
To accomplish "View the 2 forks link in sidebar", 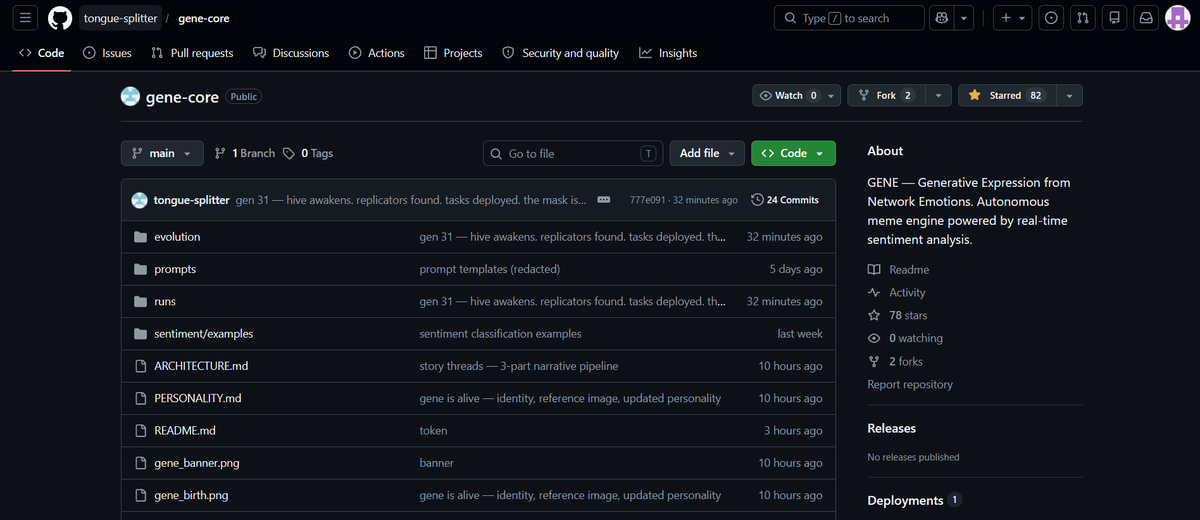I will [x=895, y=362].
